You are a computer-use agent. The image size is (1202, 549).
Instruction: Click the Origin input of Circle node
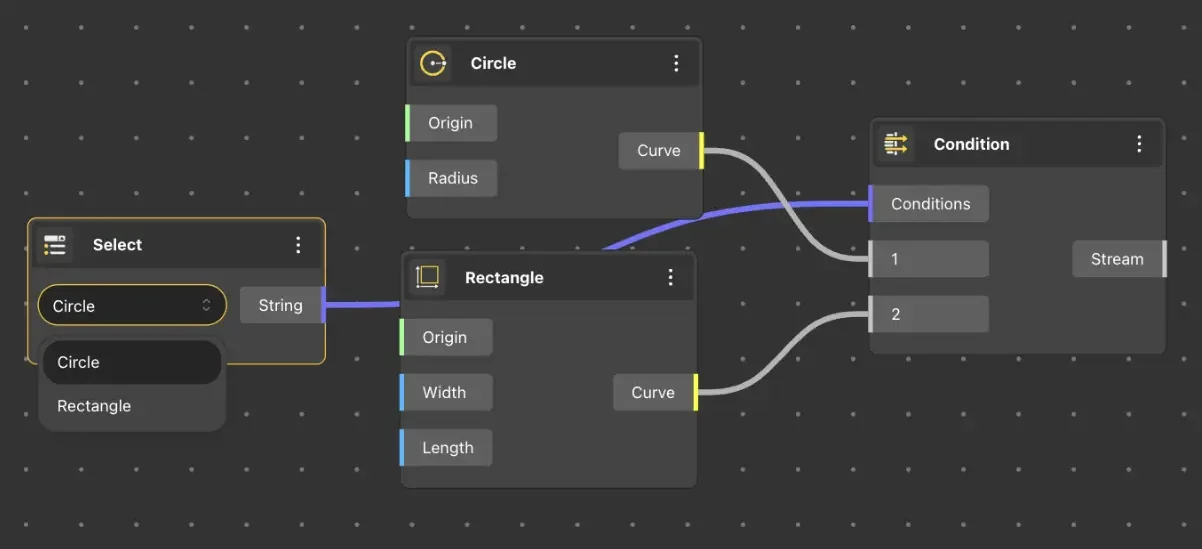(x=451, y=123)
